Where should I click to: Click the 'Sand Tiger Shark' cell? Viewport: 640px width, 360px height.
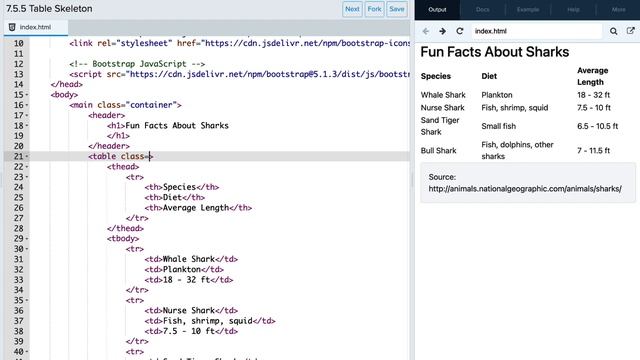pyautogui.click(x=440, y=126)
